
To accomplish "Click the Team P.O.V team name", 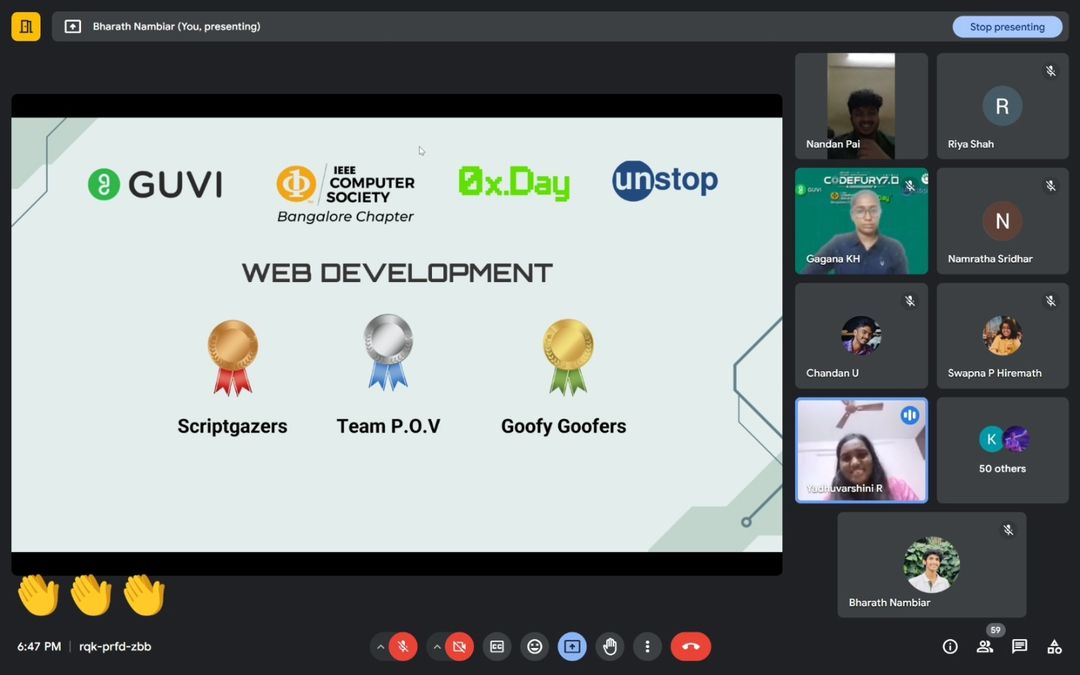I will pyautogui.click(x=388, y=426).
